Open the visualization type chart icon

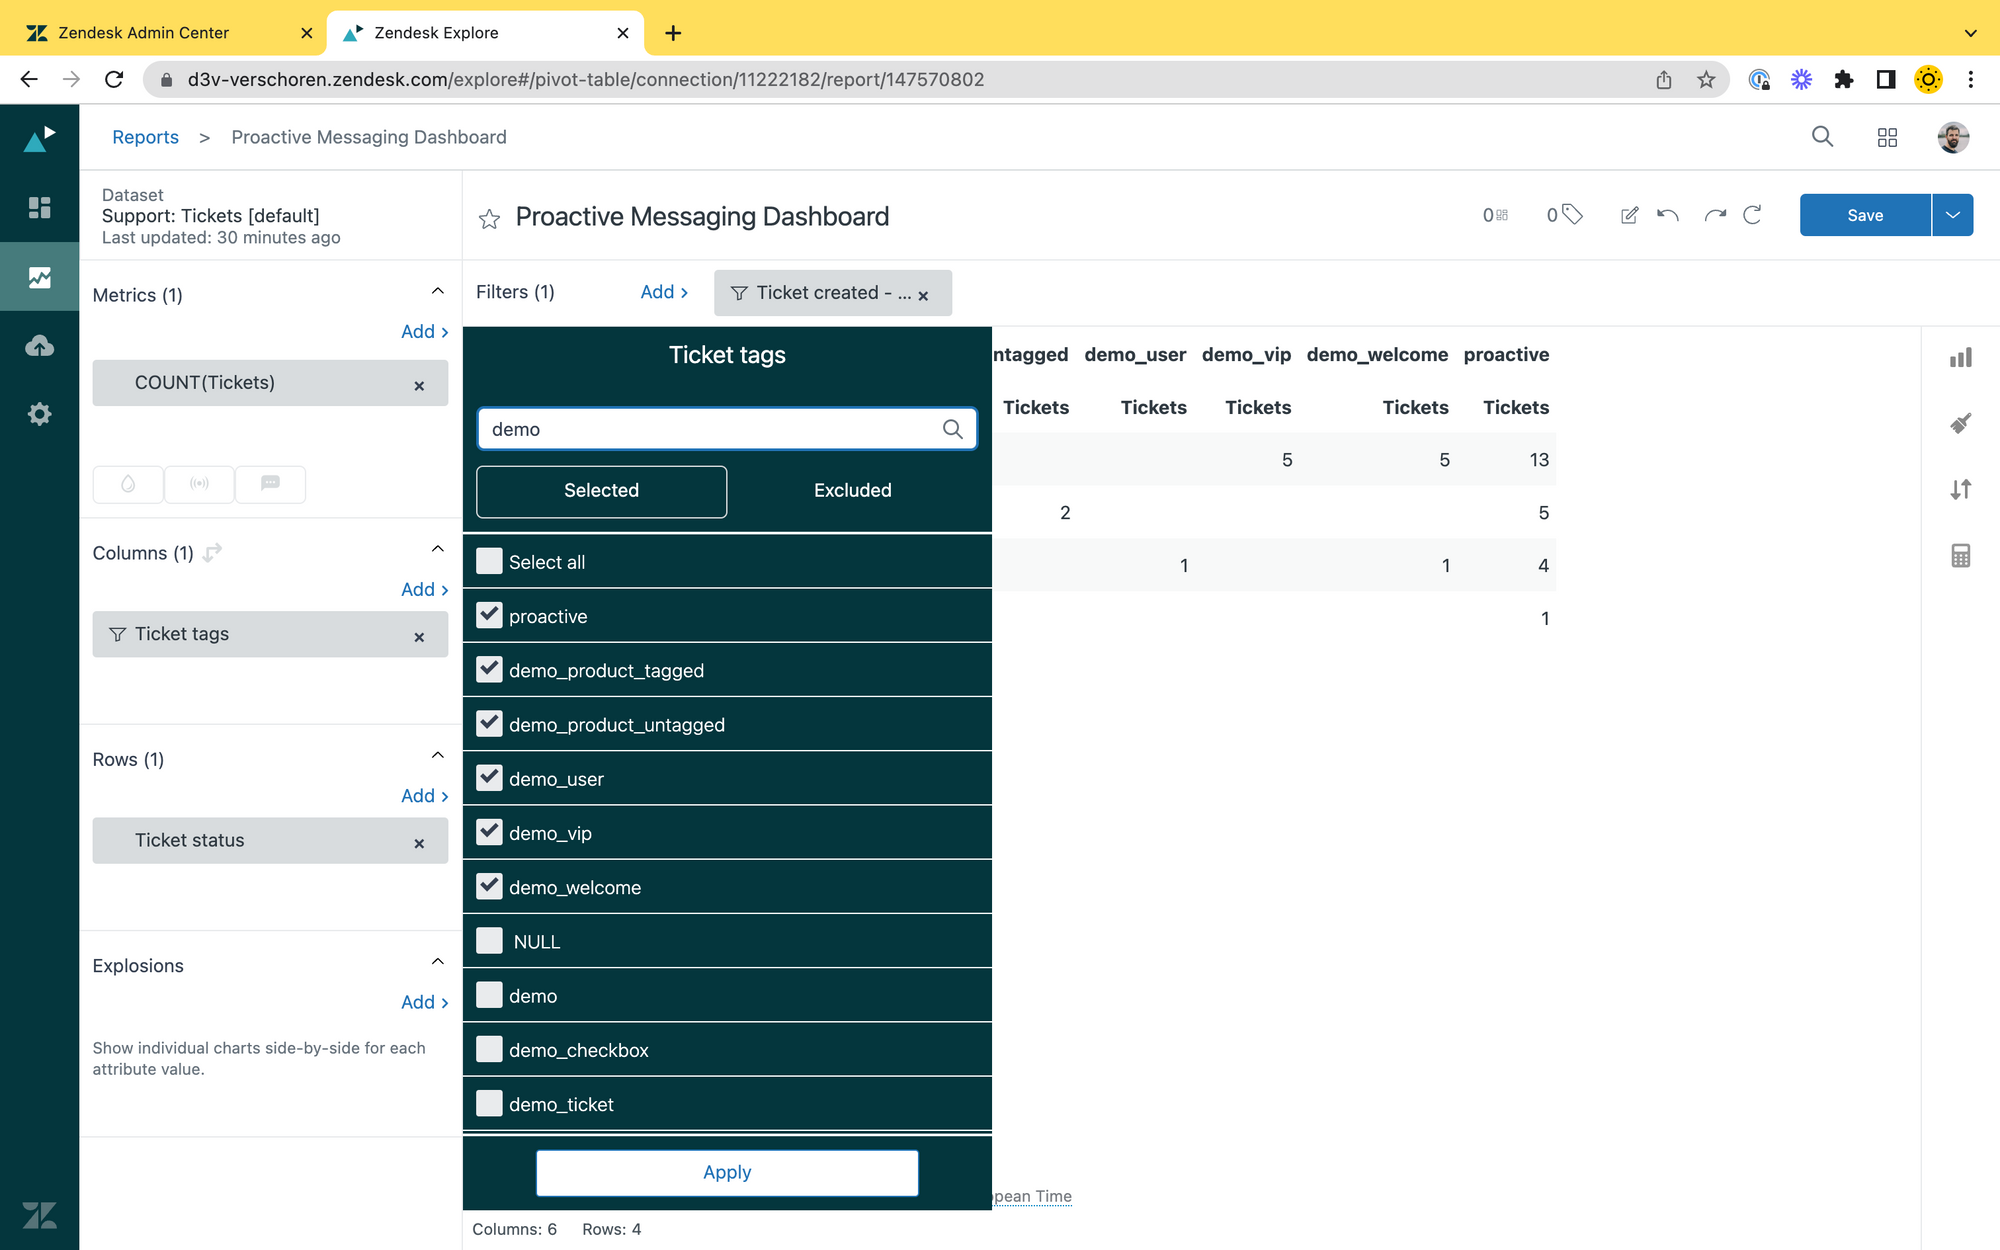point(1960,358)
